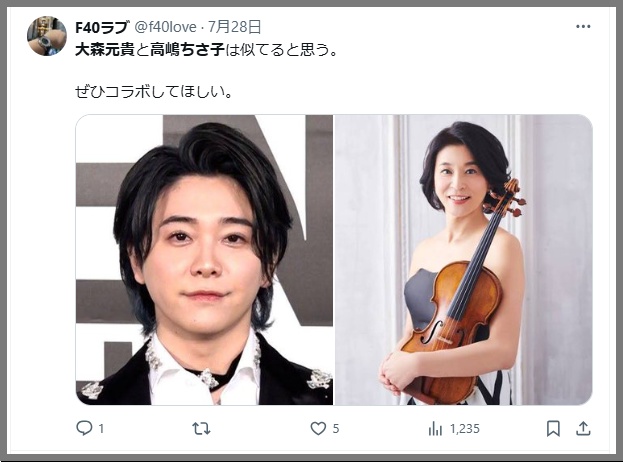
Task: Open the 7月28日 post date link
Action: (x=234, y=27)
